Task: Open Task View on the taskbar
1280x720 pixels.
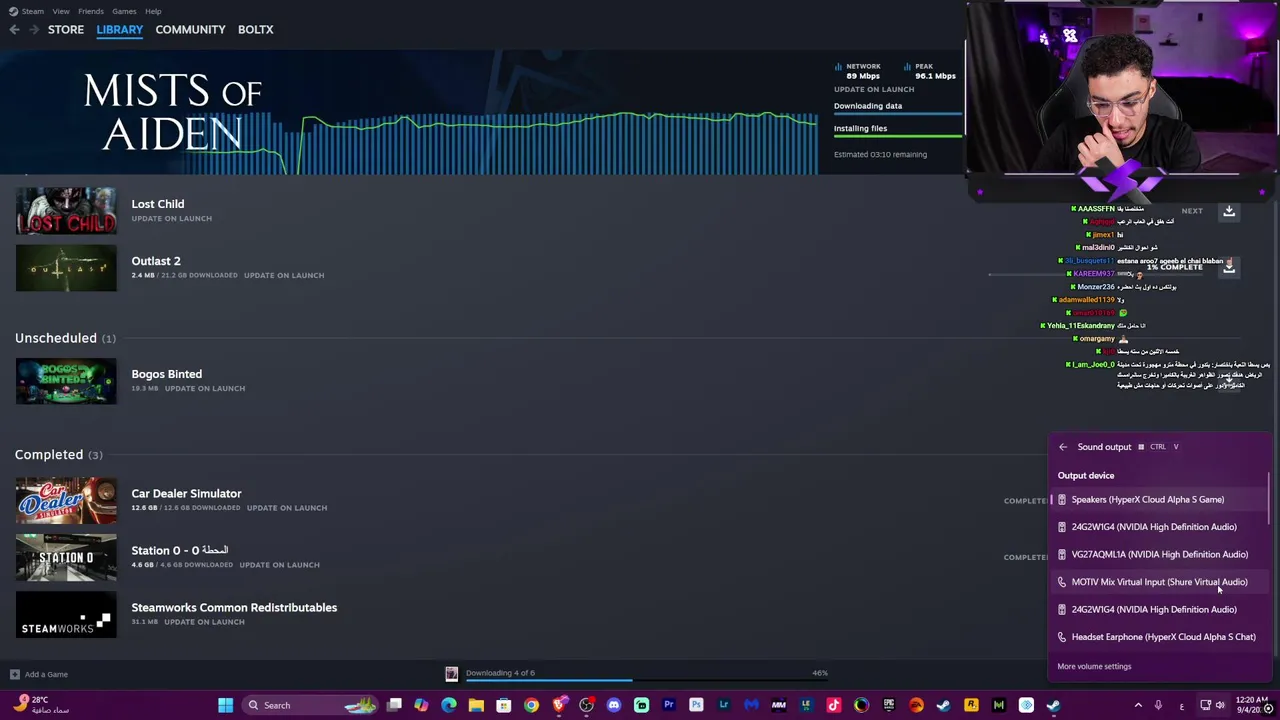Action: click(x=394, y=705)
